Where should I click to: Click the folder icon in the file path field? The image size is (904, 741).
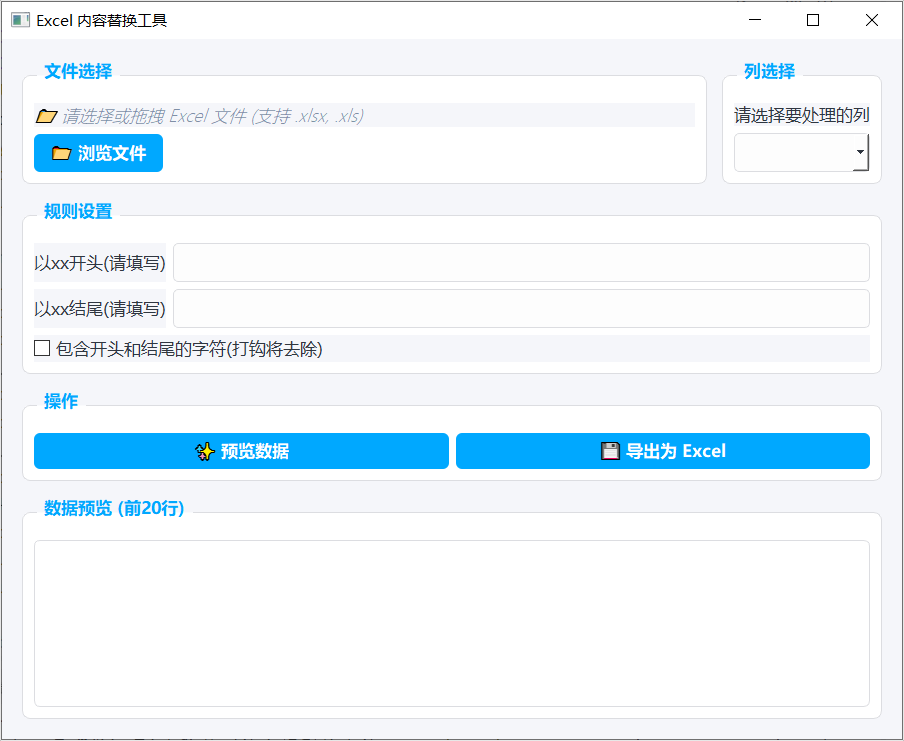46,116
